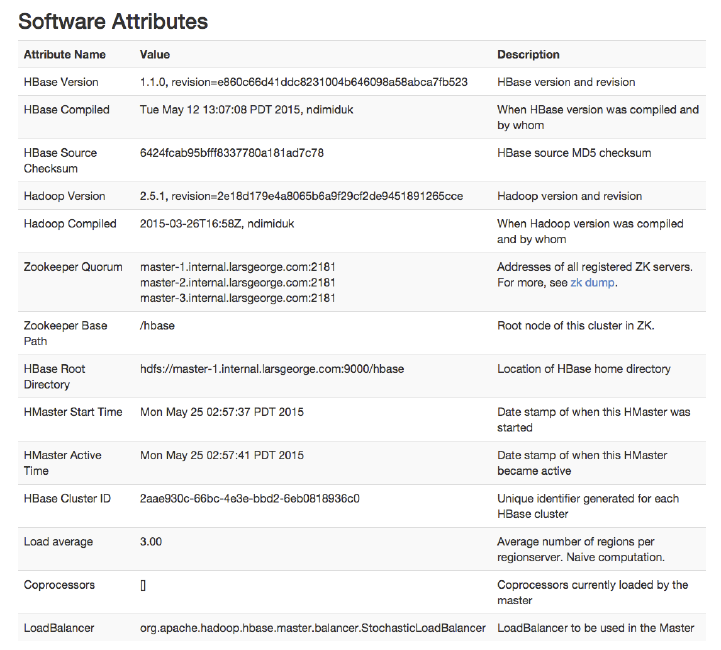The height and width of the screenshot is (650, 721).
Task: Click the Hadoop Version revision value
Action: tap(301, 196)
